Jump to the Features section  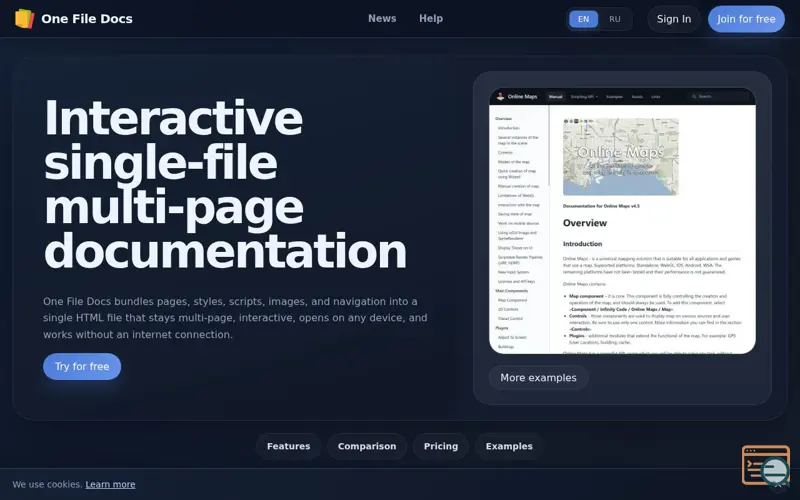[x=288, y=446]
